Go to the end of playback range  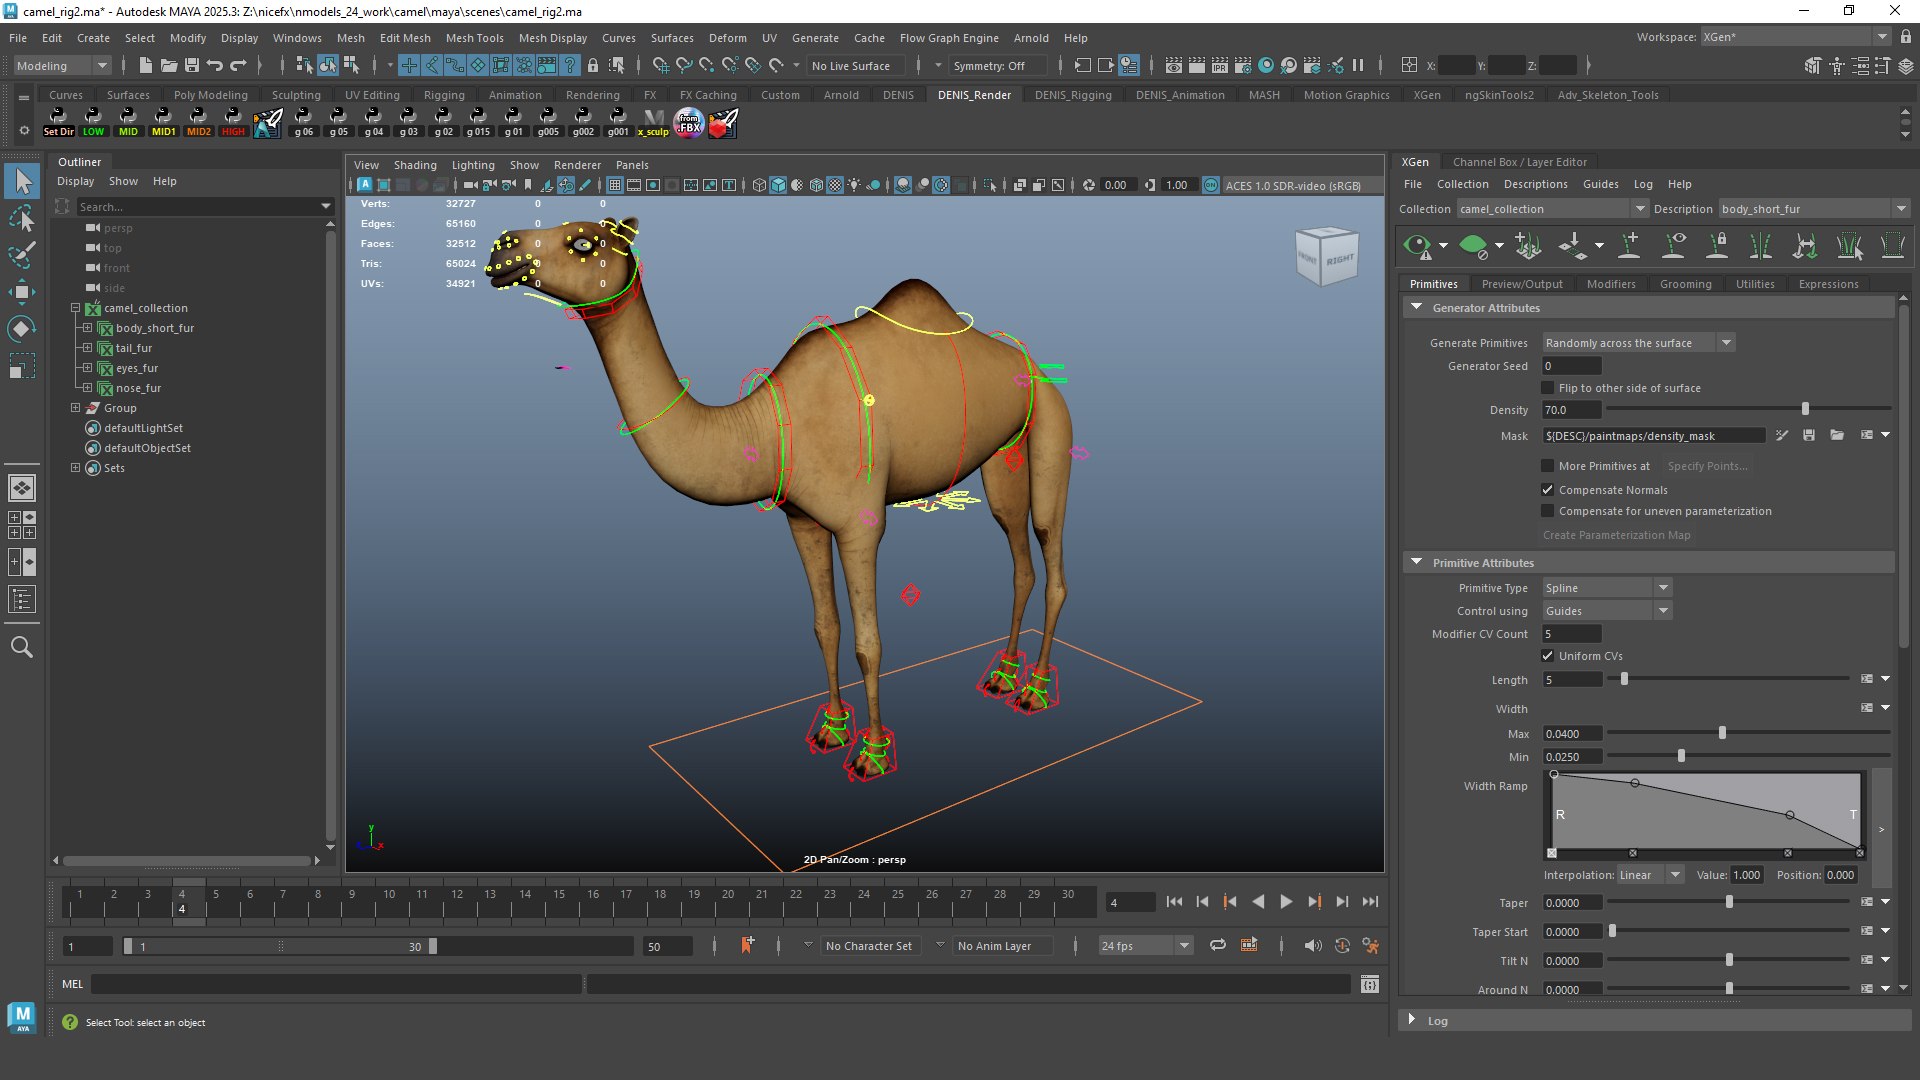click(1370, 902)
